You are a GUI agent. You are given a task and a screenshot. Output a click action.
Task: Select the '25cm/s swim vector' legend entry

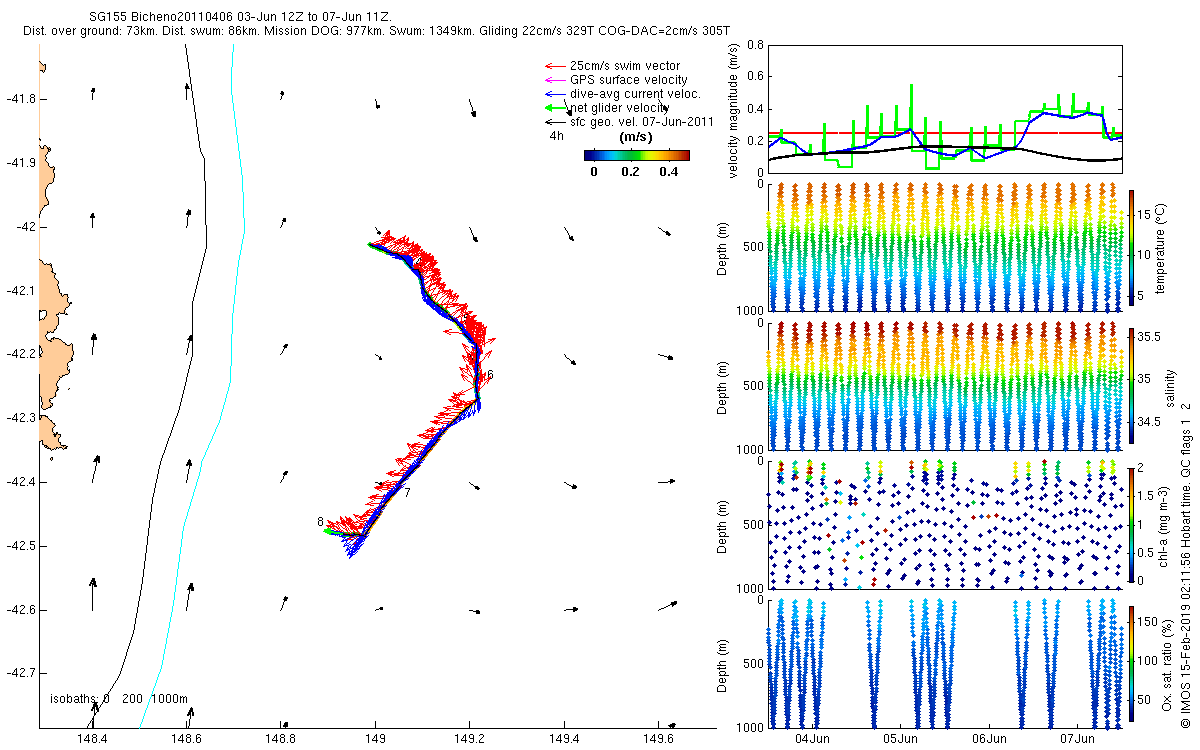pos(625,66)
